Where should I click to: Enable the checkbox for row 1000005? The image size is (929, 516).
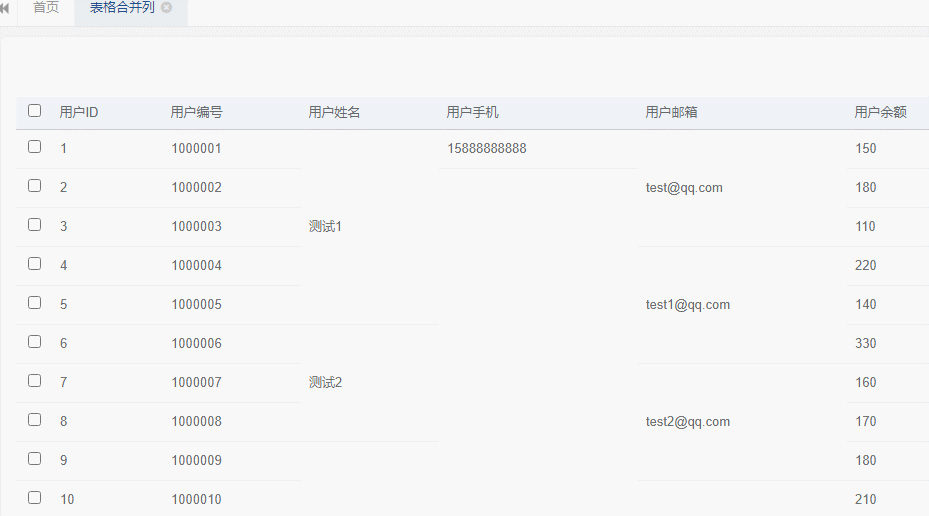click(34, 303)
